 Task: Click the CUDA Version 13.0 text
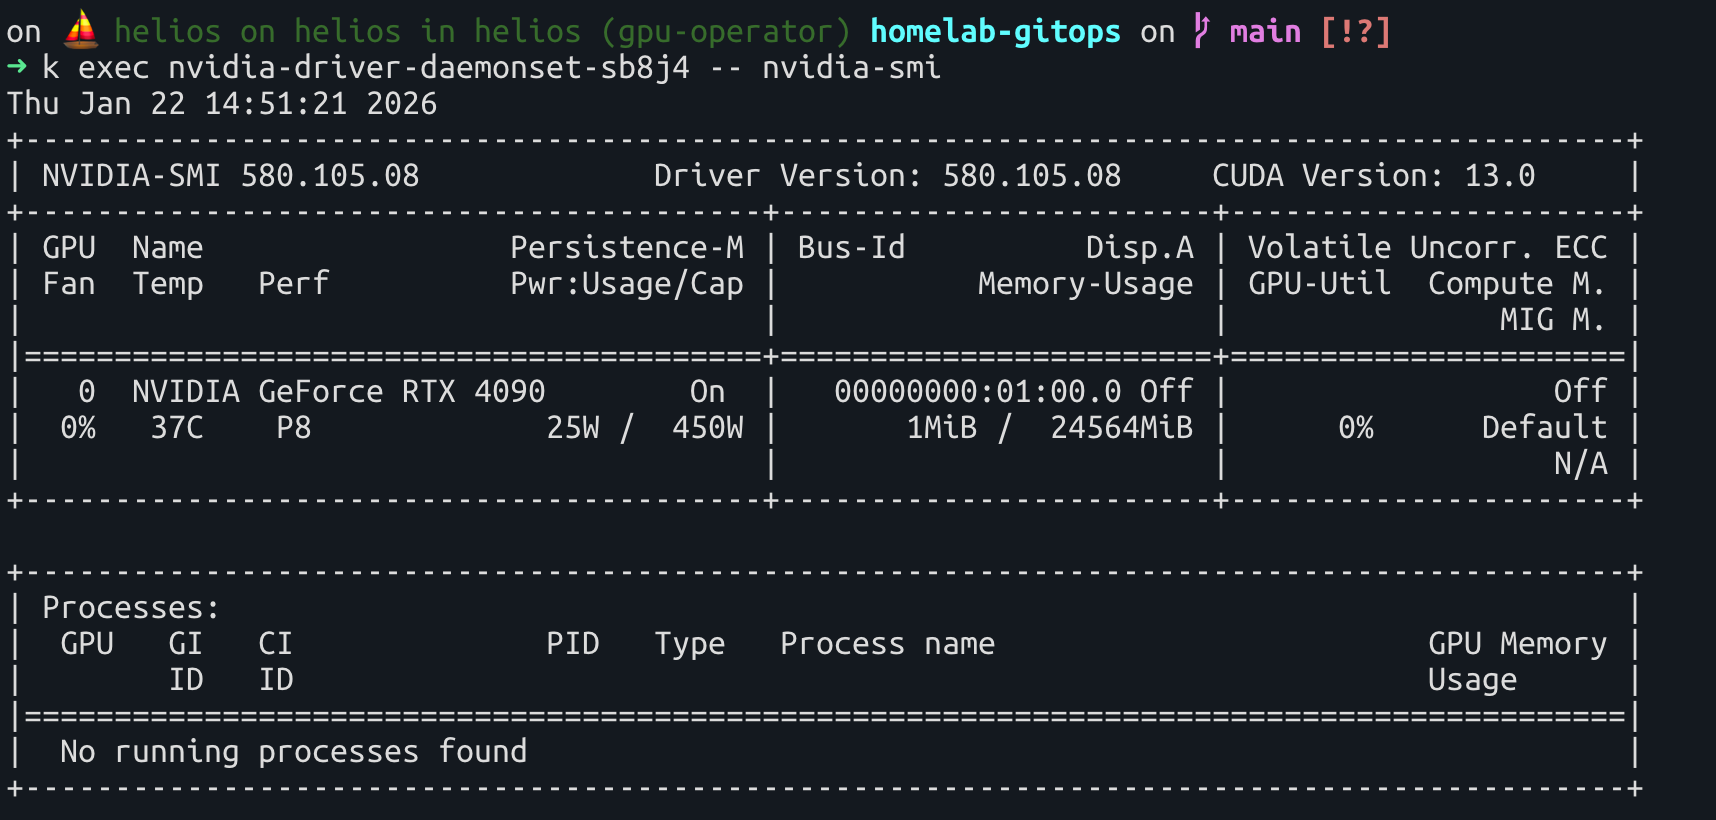(1373, 175)
